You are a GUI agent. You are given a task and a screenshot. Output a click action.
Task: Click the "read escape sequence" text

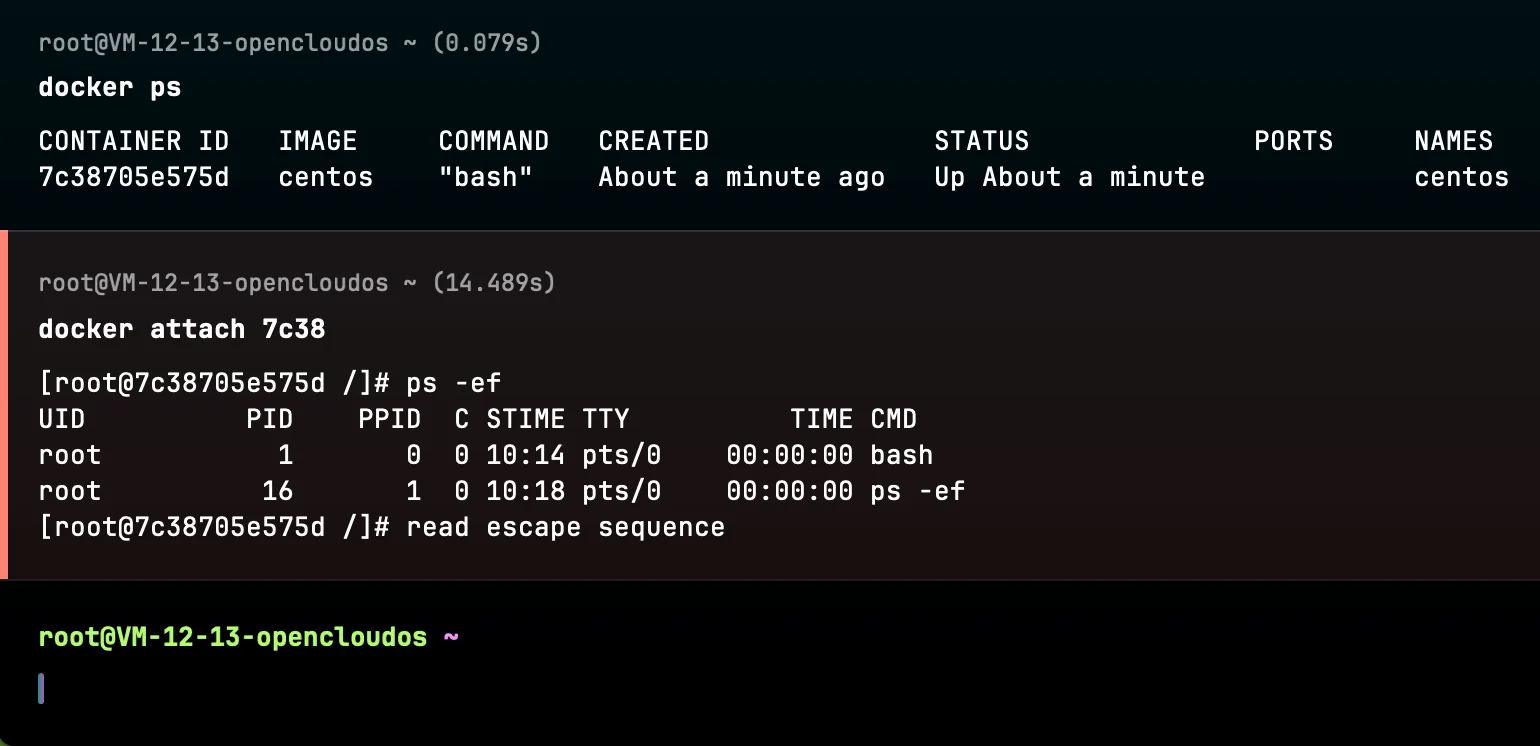[x=565, y=527]
